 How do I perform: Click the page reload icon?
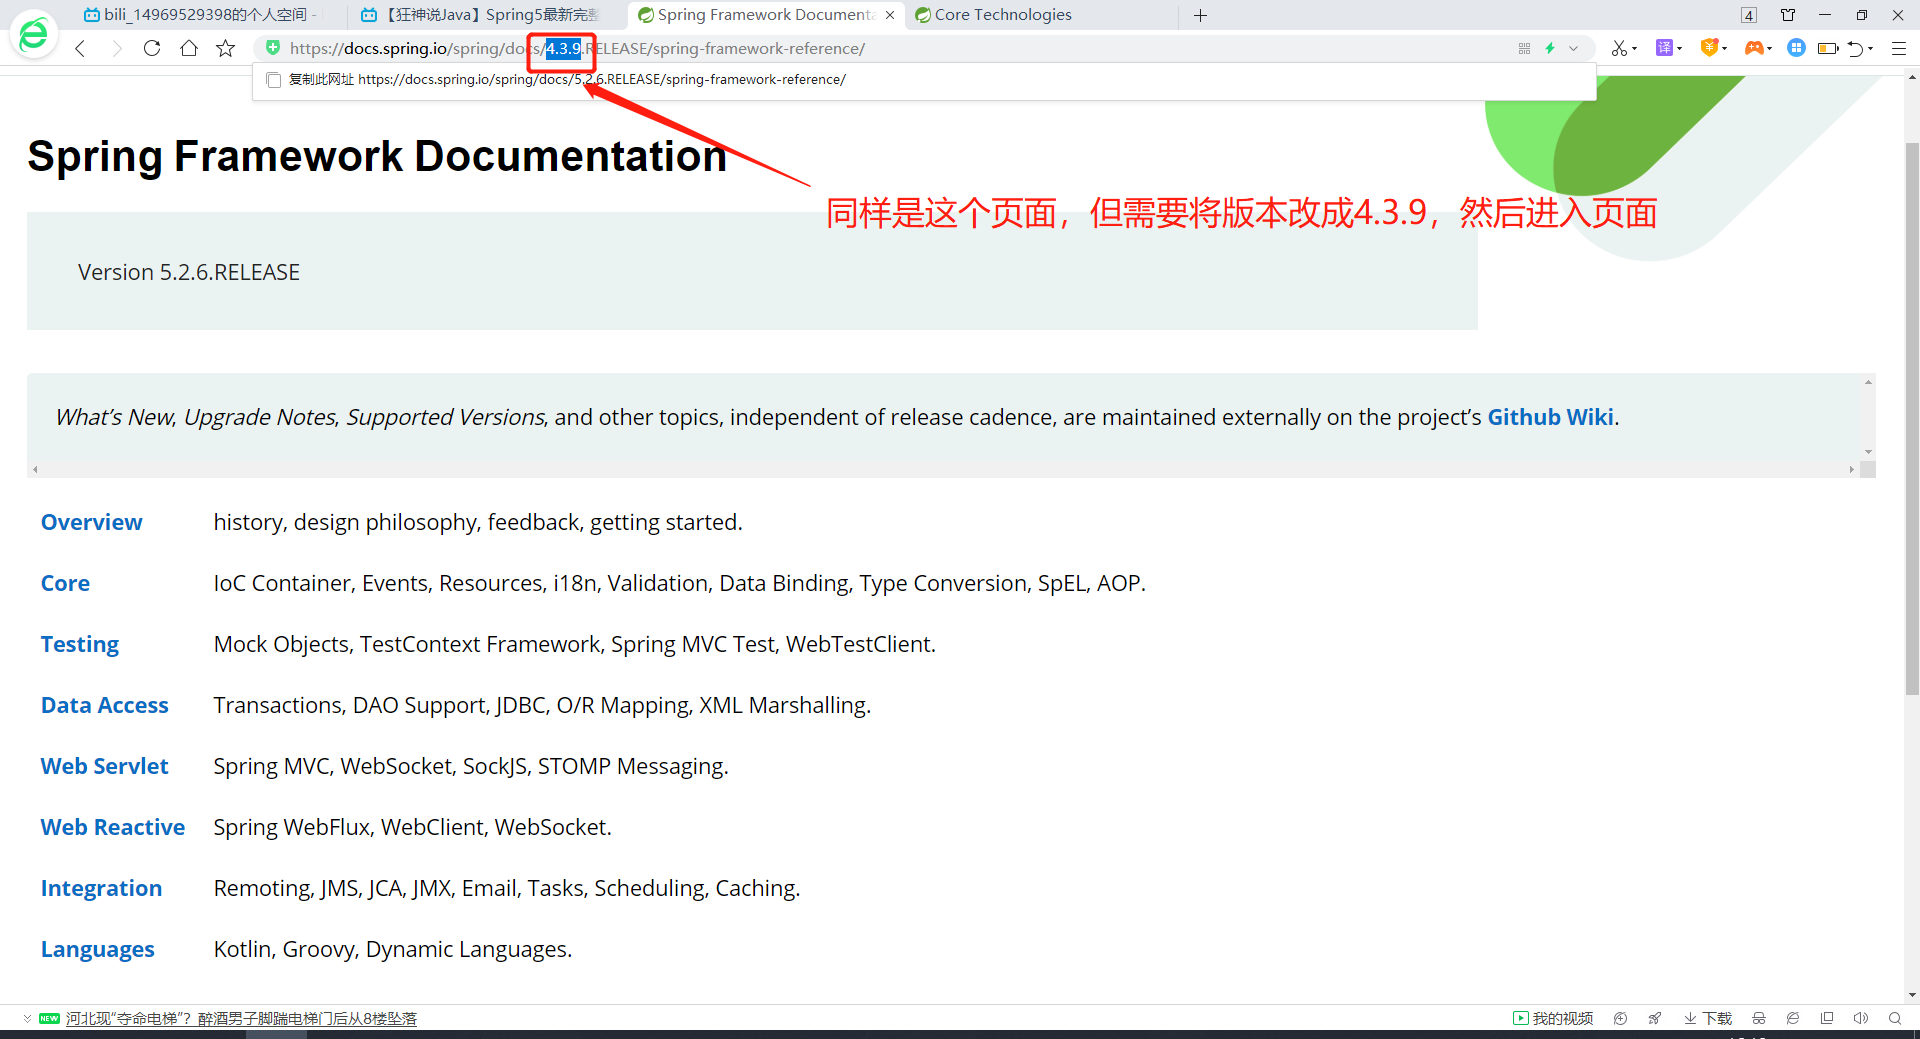pos(152,48)
